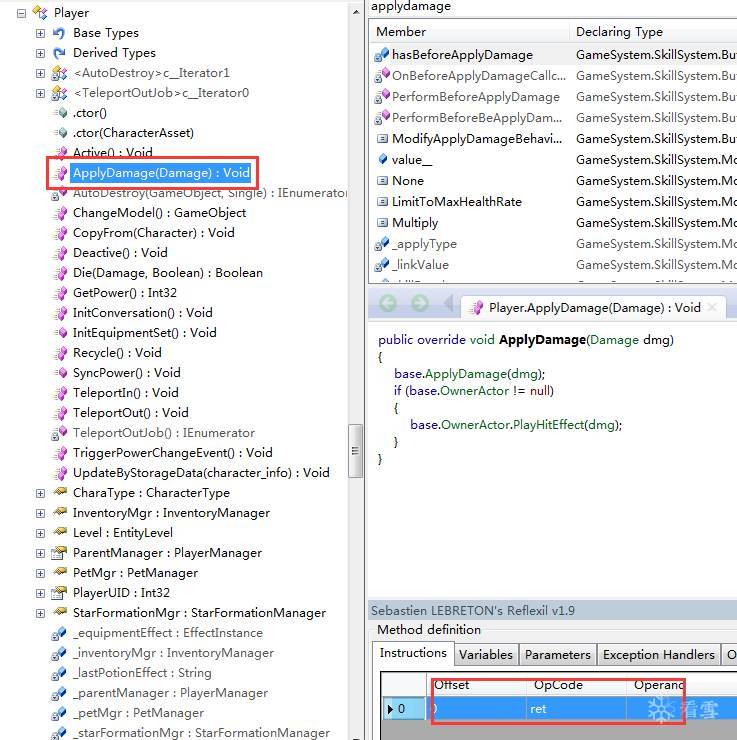Click the navigate forward green arrow

(x=420, y=303)
